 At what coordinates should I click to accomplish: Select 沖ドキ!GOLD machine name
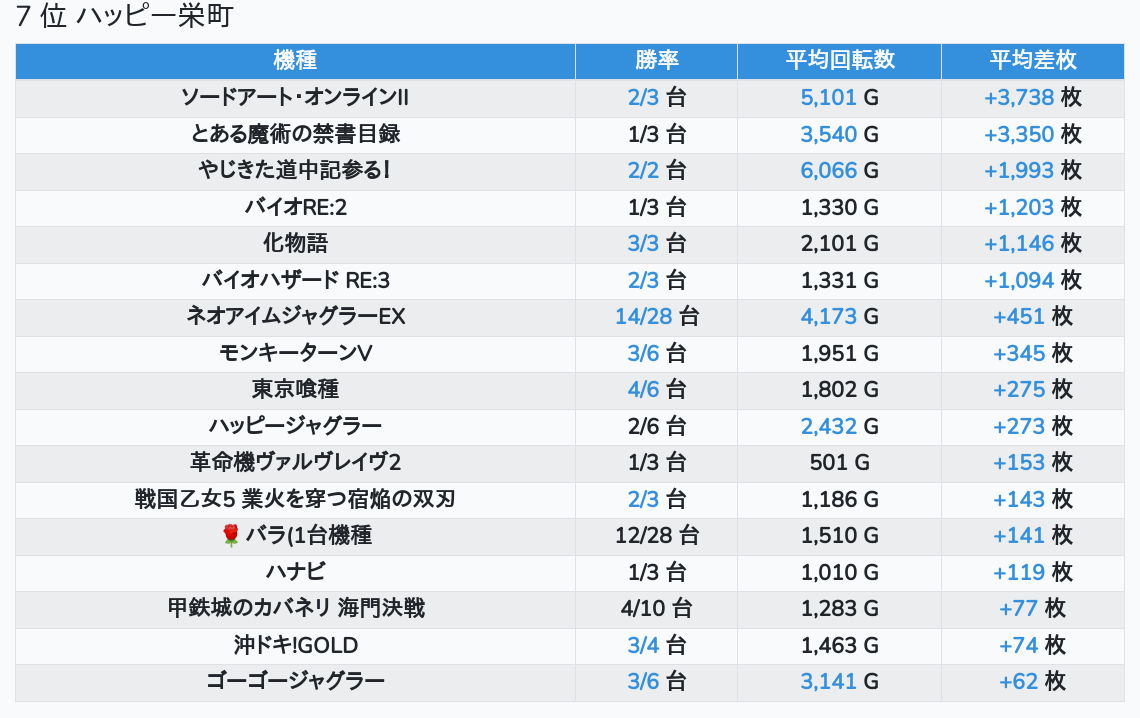(295, 645)
